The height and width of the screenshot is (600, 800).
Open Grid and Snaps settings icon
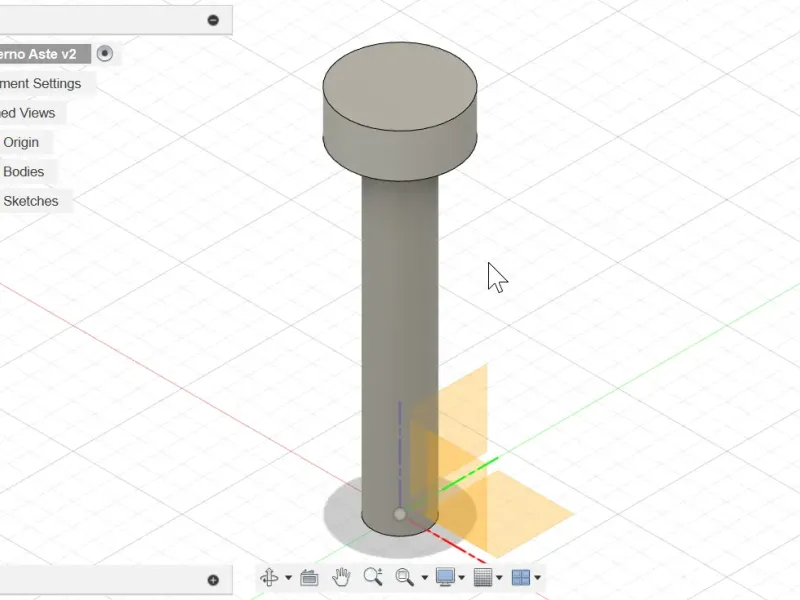click(483, 577)
